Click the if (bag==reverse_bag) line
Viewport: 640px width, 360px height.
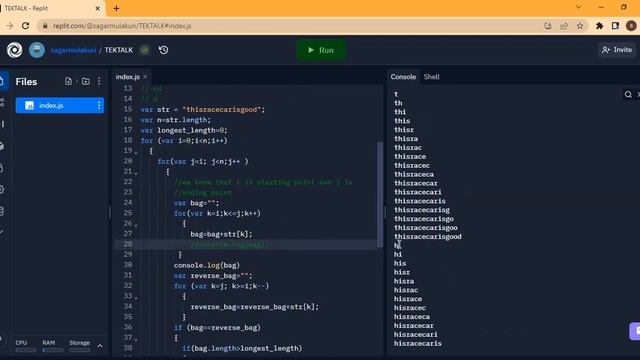[x=217, y=328]
